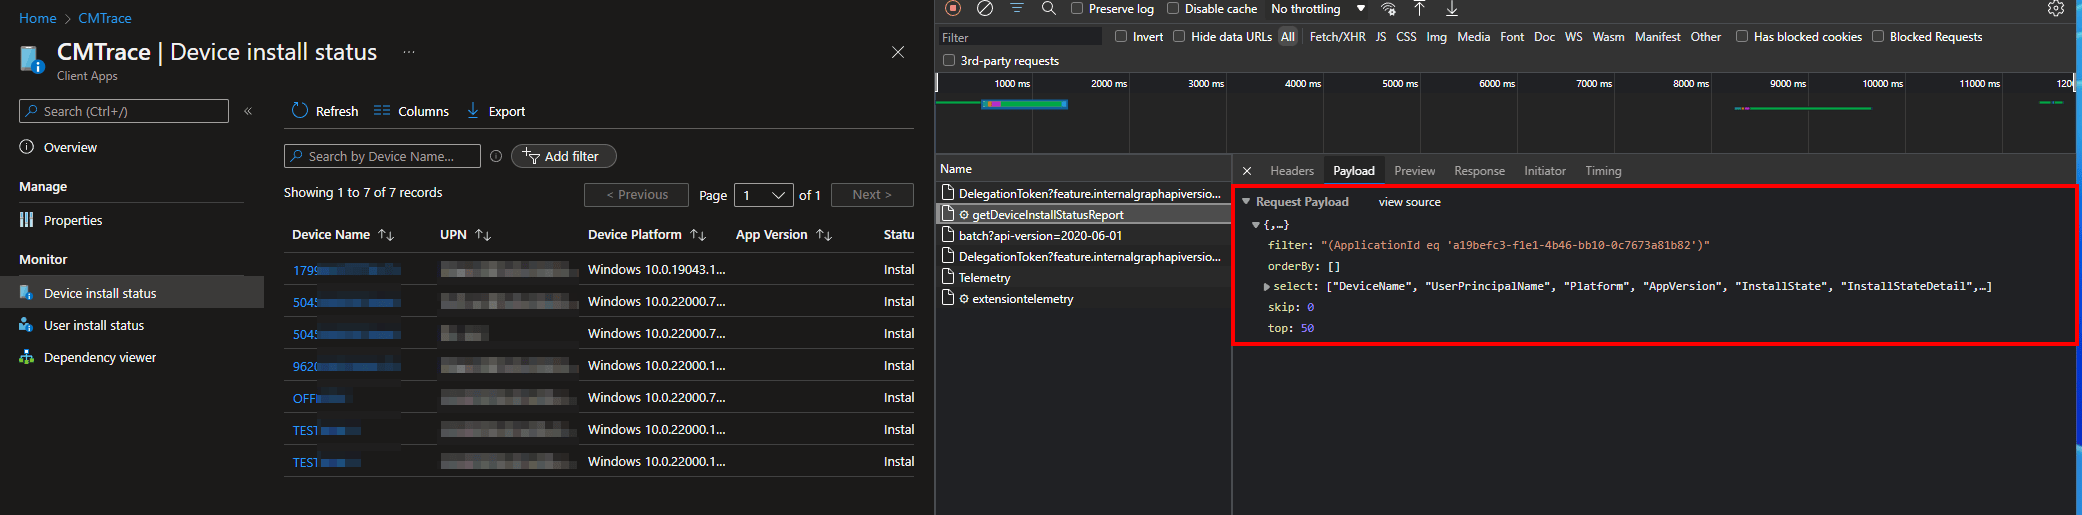Screen dimensions: 2082x515
Task: Collapse the Request Payload section
Action: point(1246,202)
